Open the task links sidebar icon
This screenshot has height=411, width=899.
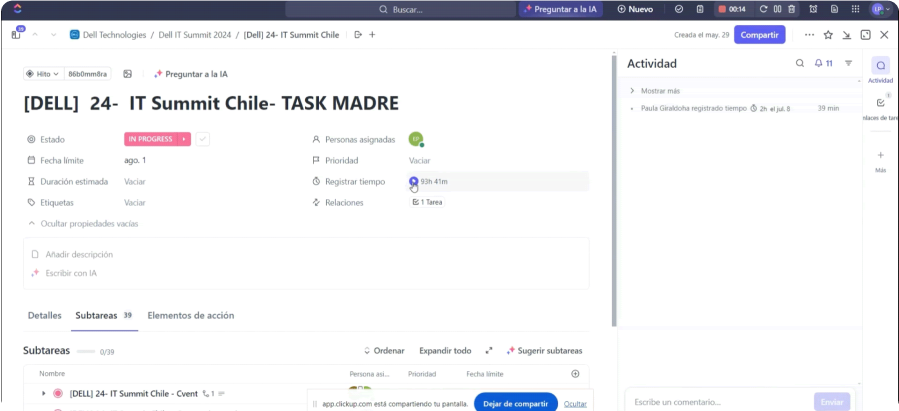tap(881, 103)
